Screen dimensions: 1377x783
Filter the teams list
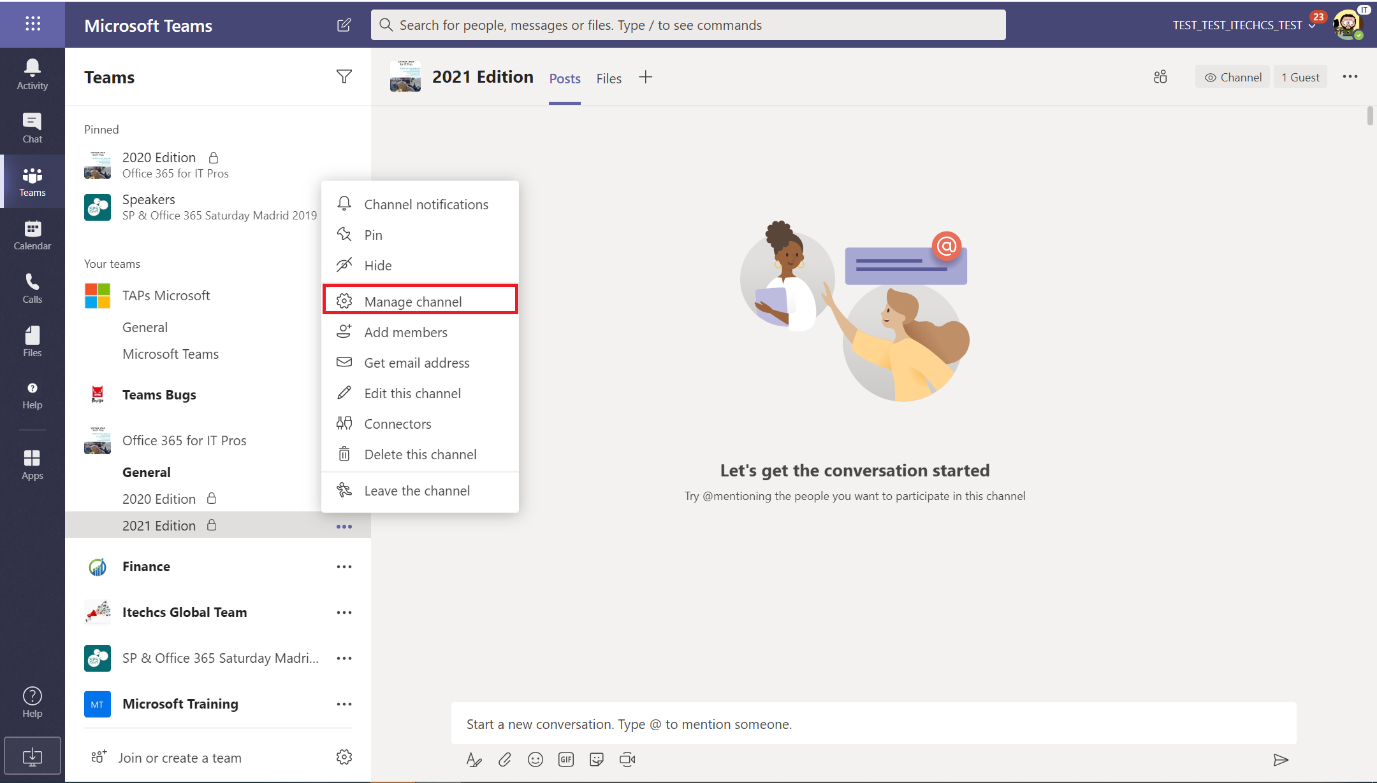point(344,77)
